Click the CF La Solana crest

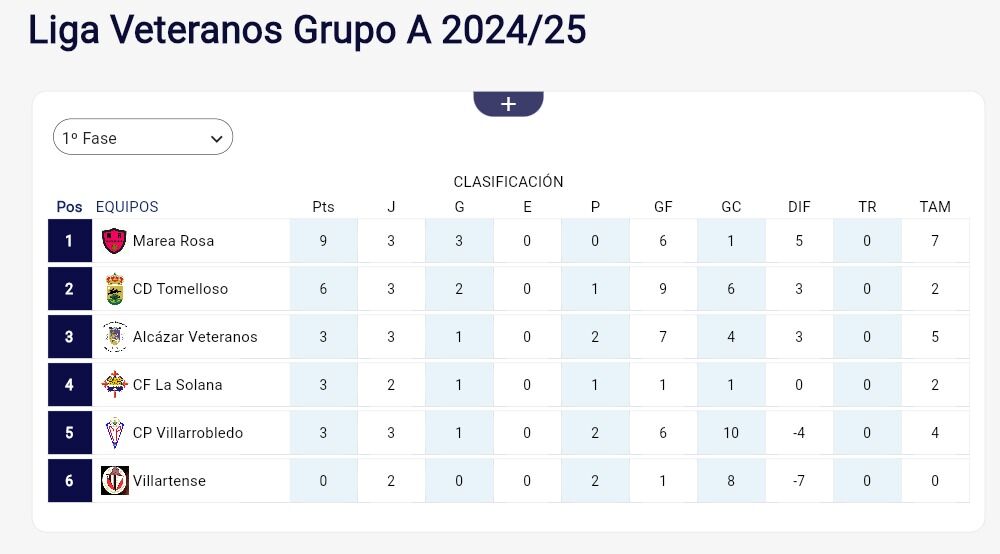[115, 385]
